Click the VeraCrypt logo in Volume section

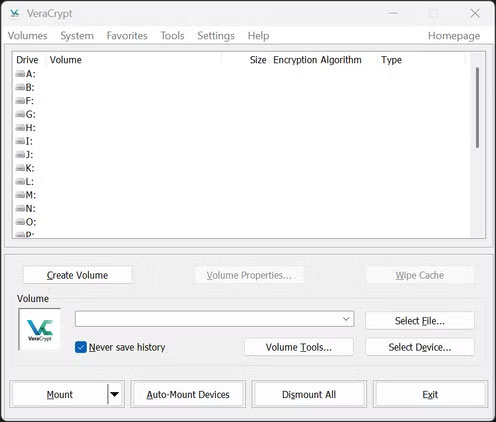(x=40, y=330)
